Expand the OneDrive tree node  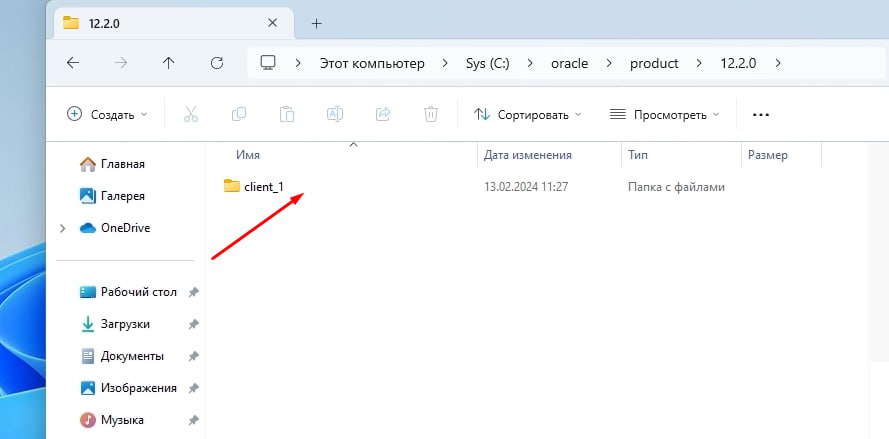click(62, 229)
